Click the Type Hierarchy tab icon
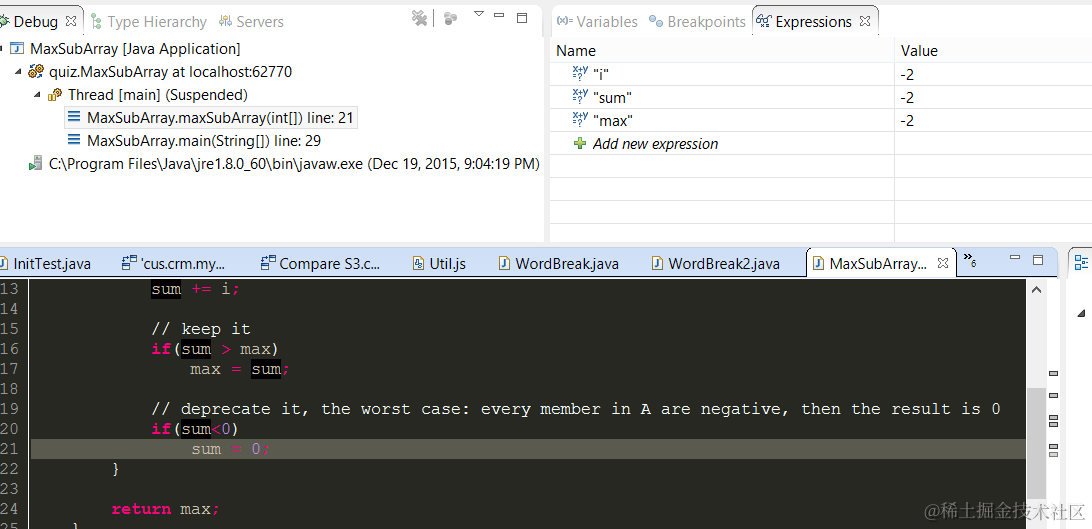This screenshot has width=1092, height=529. [97, 22]
